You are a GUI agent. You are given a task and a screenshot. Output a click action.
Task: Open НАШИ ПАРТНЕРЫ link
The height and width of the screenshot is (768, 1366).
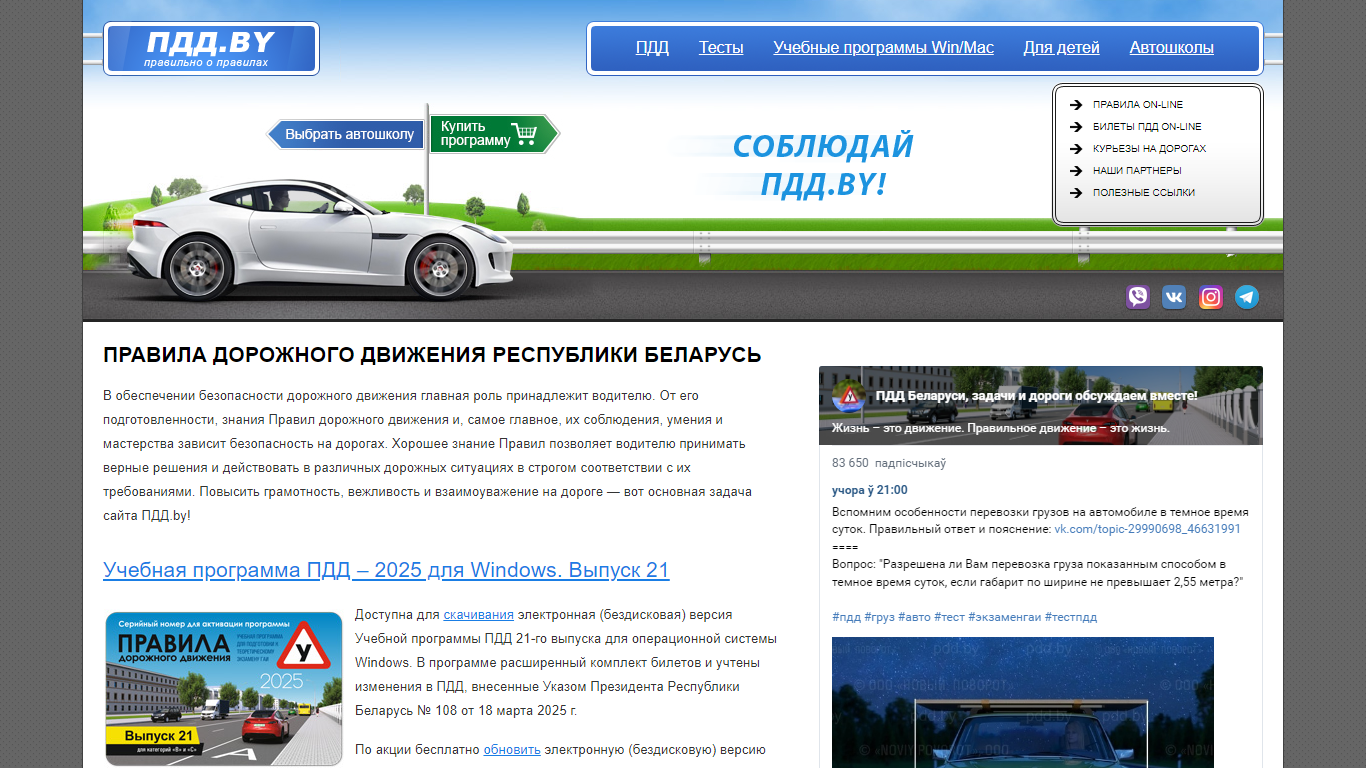1137,171
